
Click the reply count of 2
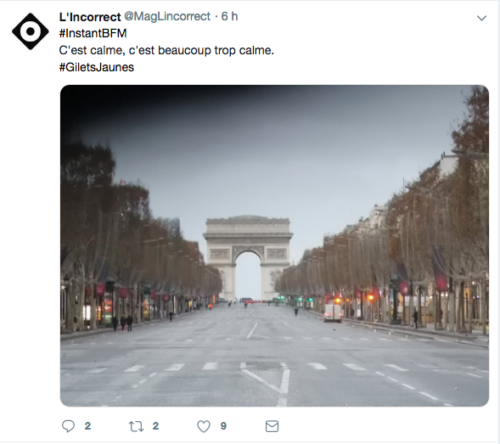(88, 426)
